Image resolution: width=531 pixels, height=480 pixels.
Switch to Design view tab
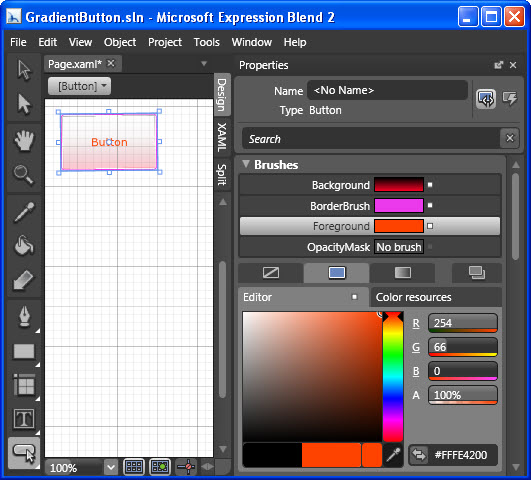tap(222, 95)
